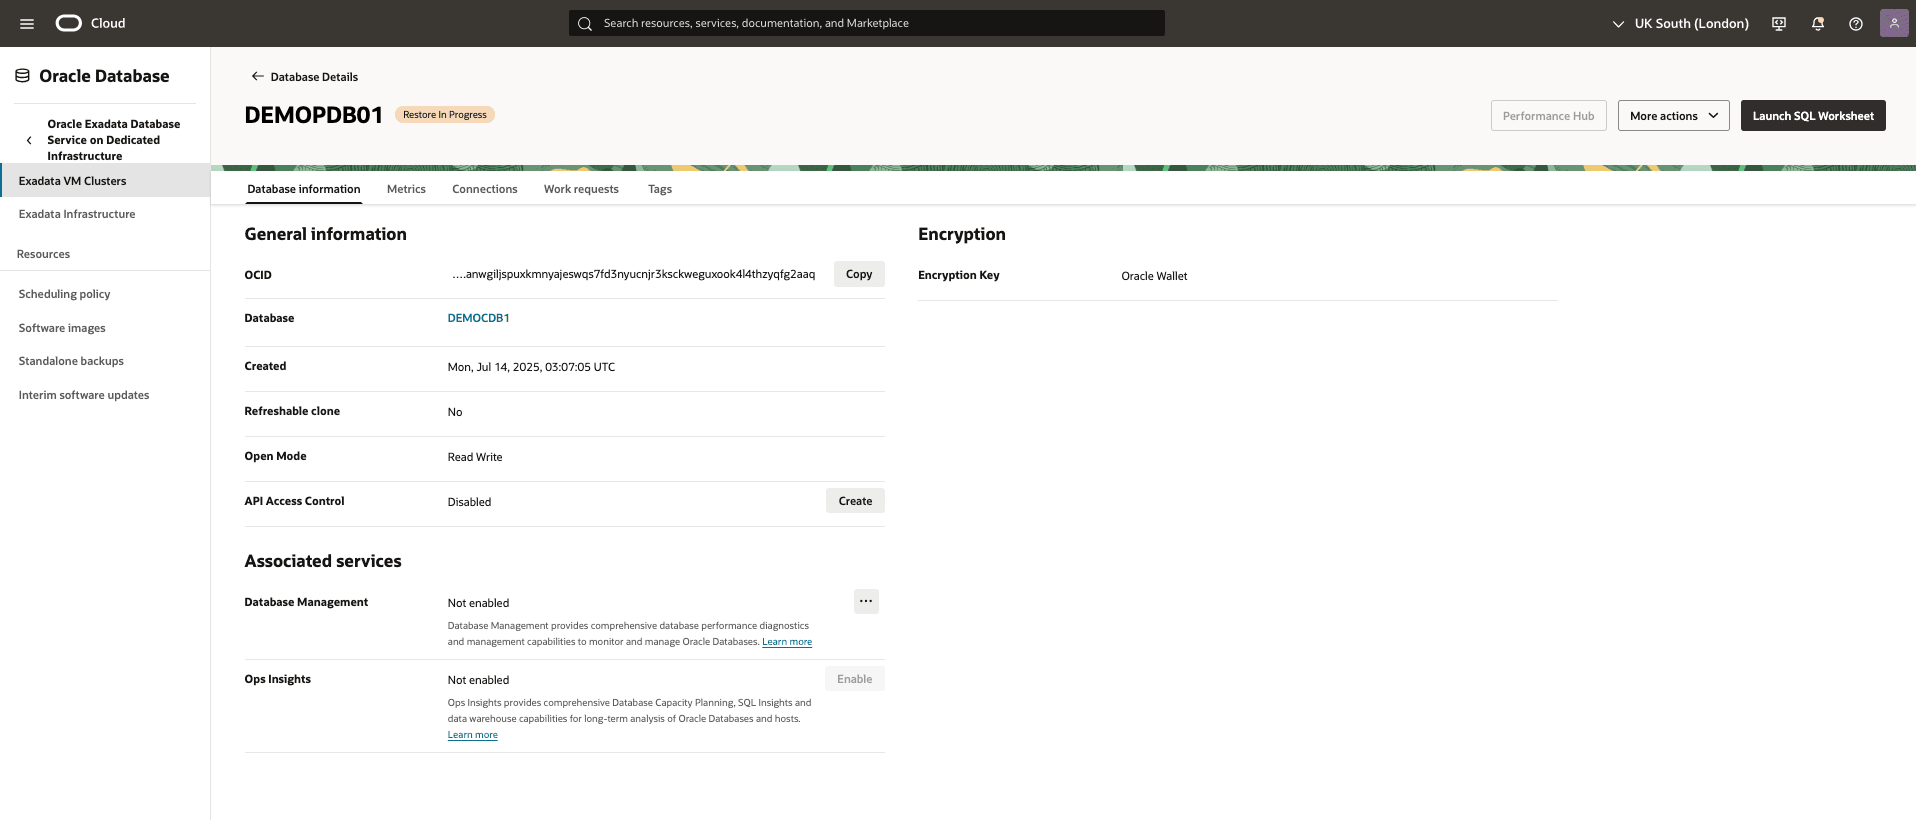Expand the UK South (London) region selector
Screen dimensions: 1916x820
pos(1680,23)
